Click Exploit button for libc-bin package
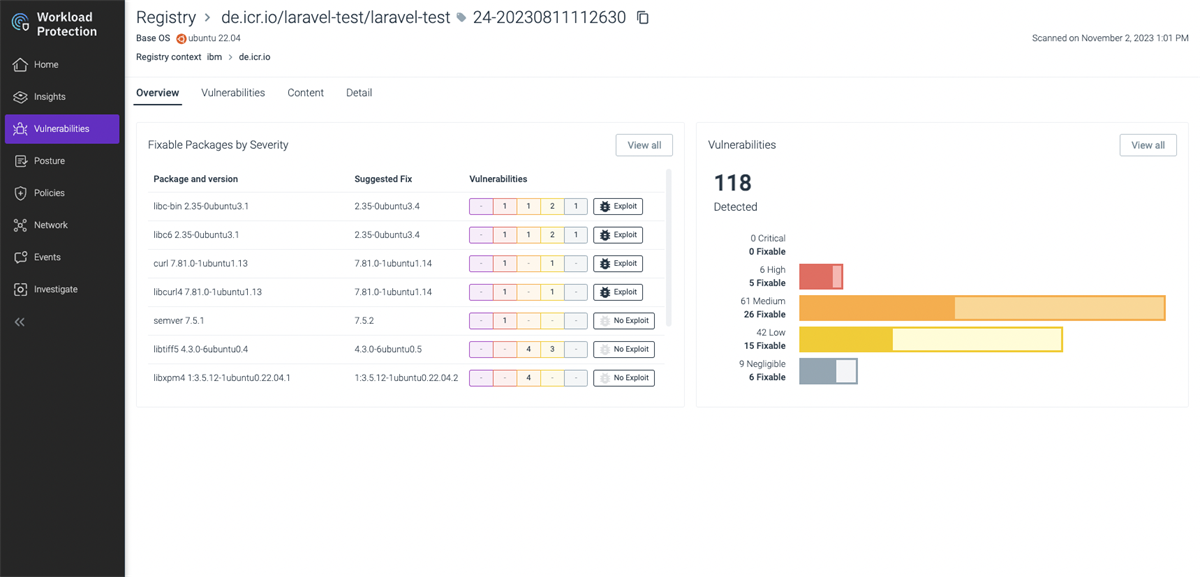Image resolution: width=1200 pixels, height=577 pixels. [618, 206]
